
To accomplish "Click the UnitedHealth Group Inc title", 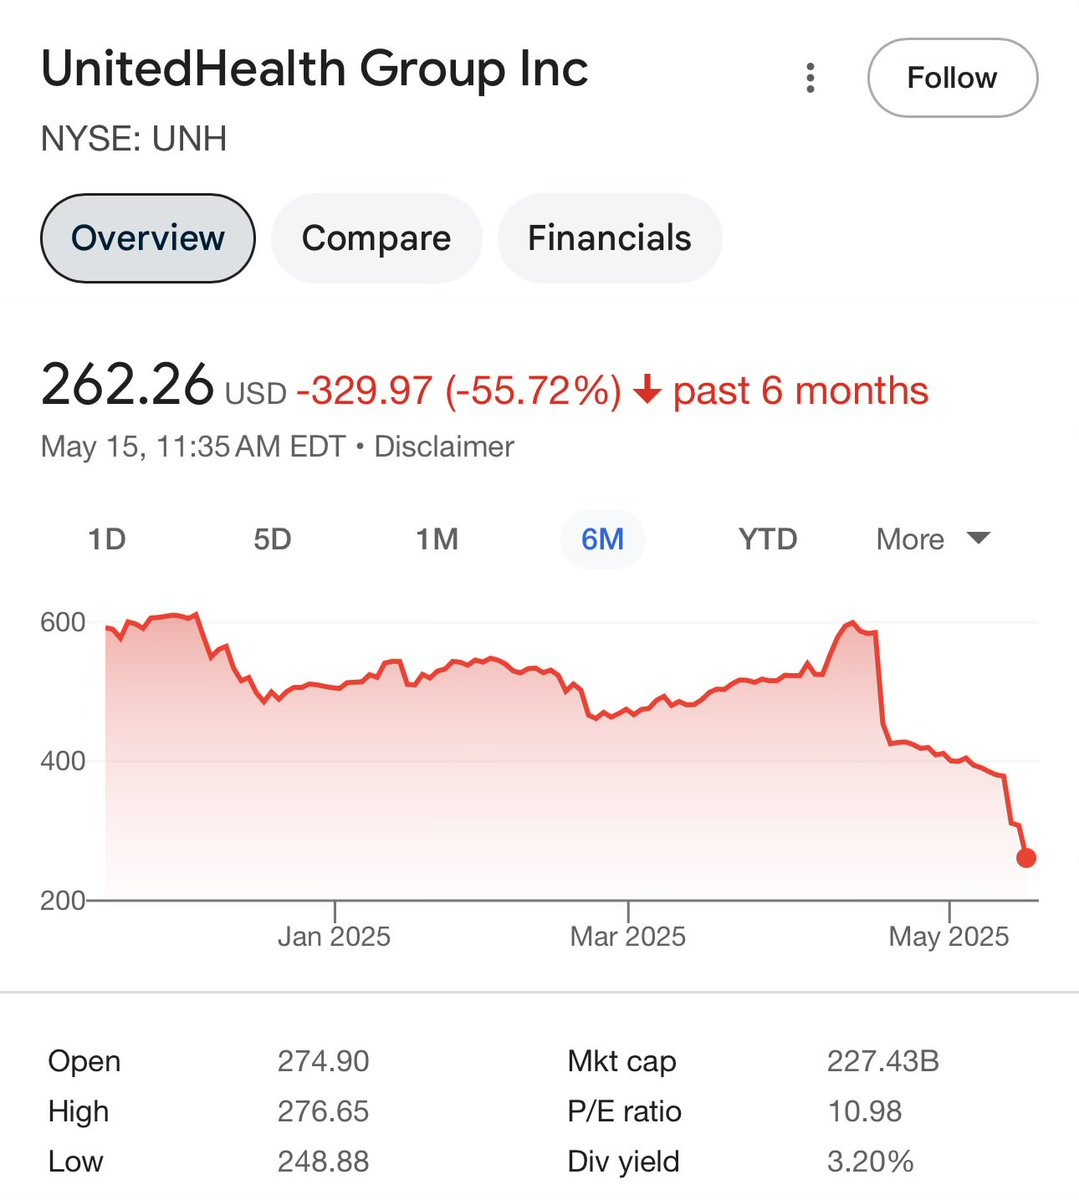I will coord(314,69).
